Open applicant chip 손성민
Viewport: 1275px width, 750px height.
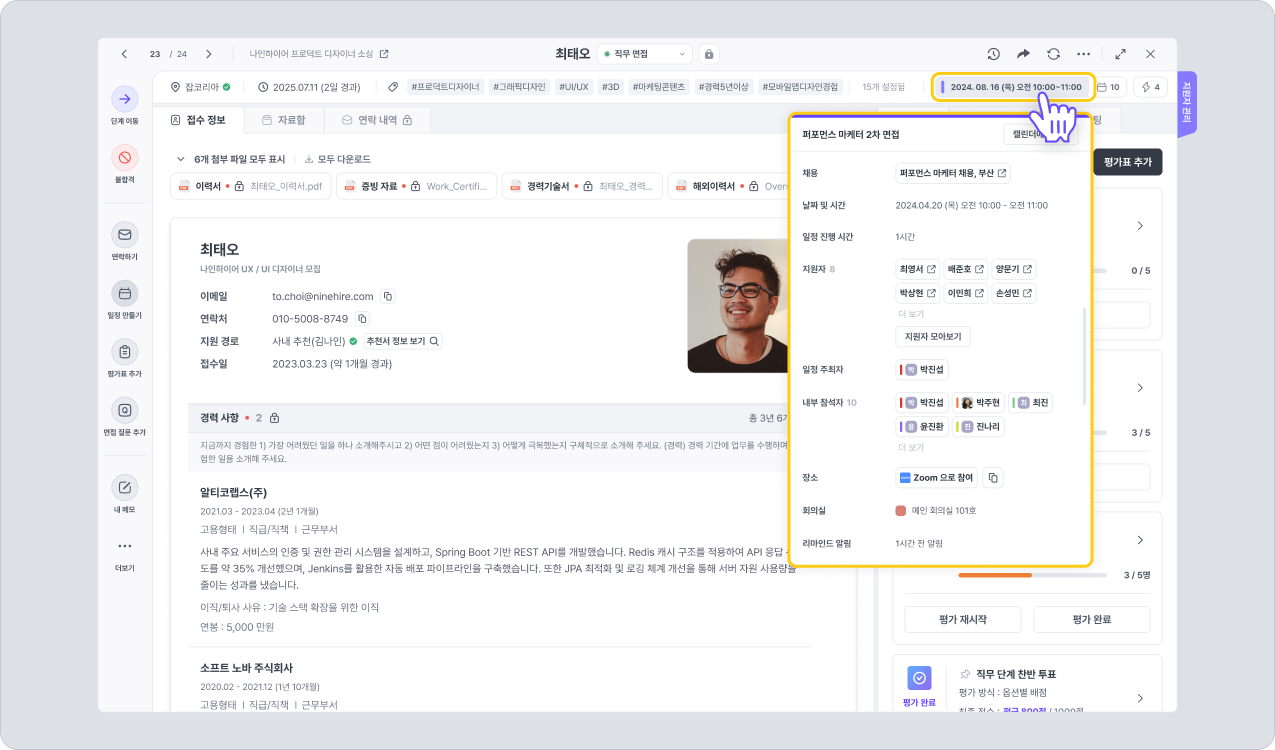(x=1014, y=293)
